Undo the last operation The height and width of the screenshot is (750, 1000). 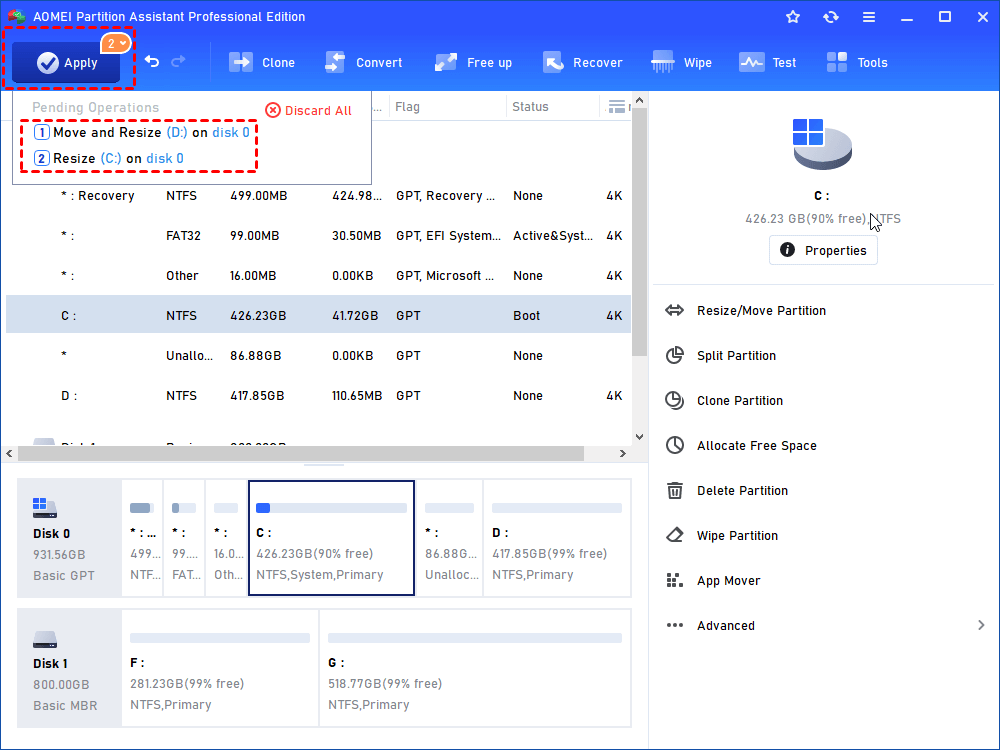coord(152,61)
